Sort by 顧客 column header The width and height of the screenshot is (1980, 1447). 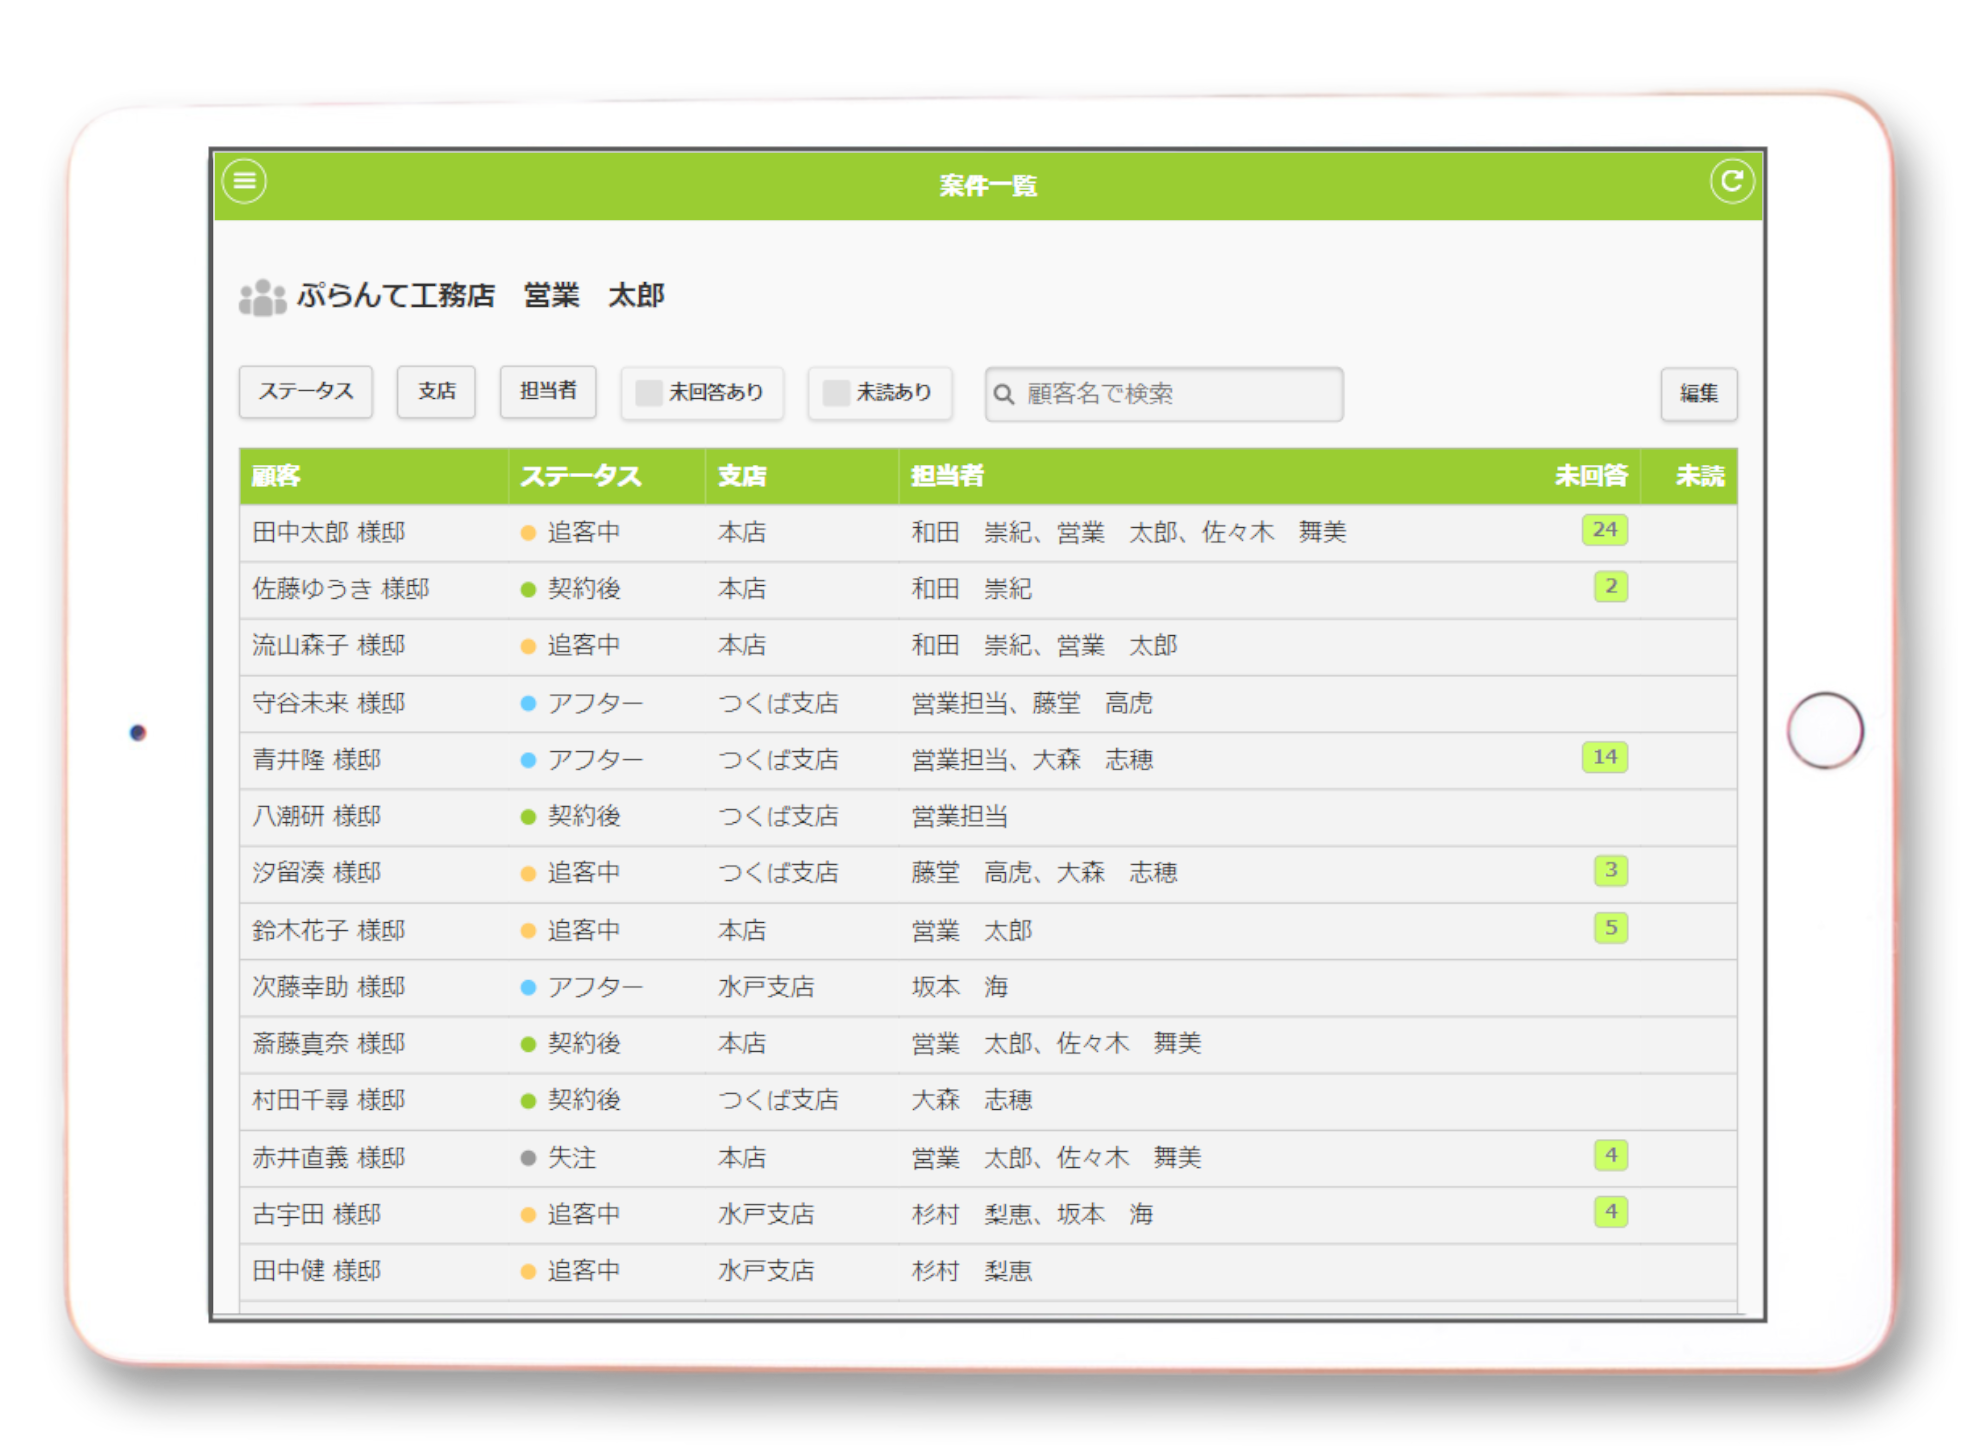click(276, 476)
